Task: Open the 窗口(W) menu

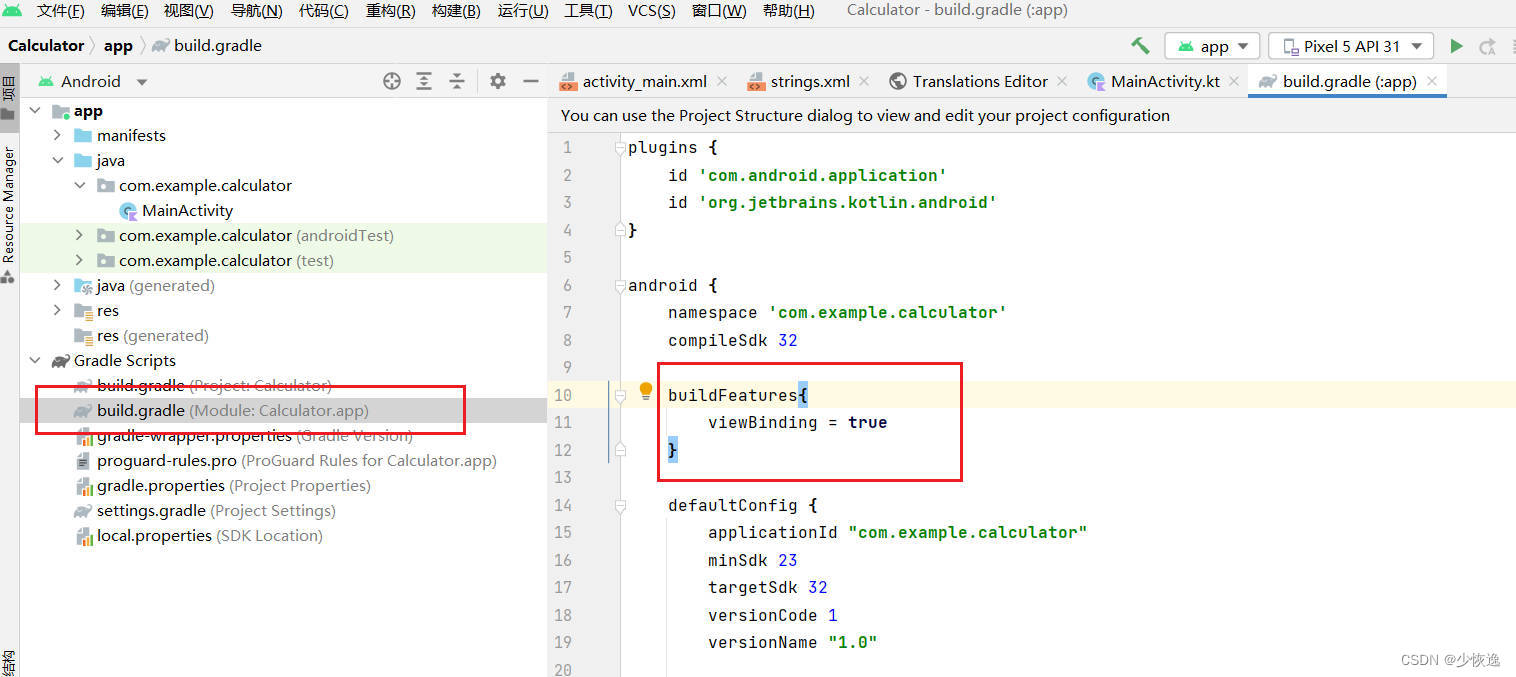Action: (719, 11)
